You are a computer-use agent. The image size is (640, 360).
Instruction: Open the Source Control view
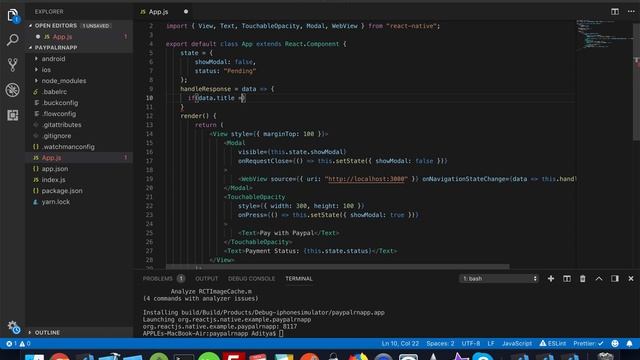(x=13, y=64)
